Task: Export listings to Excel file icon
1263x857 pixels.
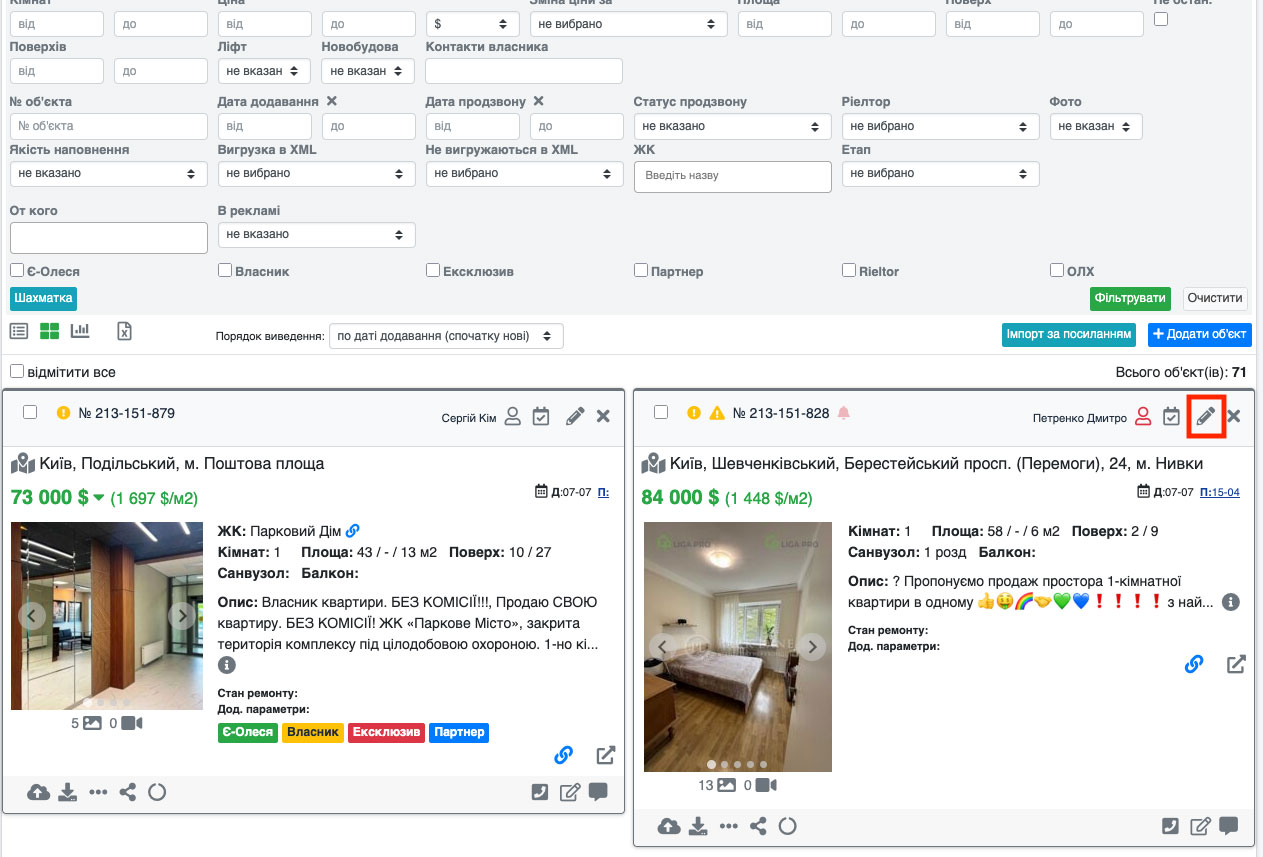Action: (125, 332)
